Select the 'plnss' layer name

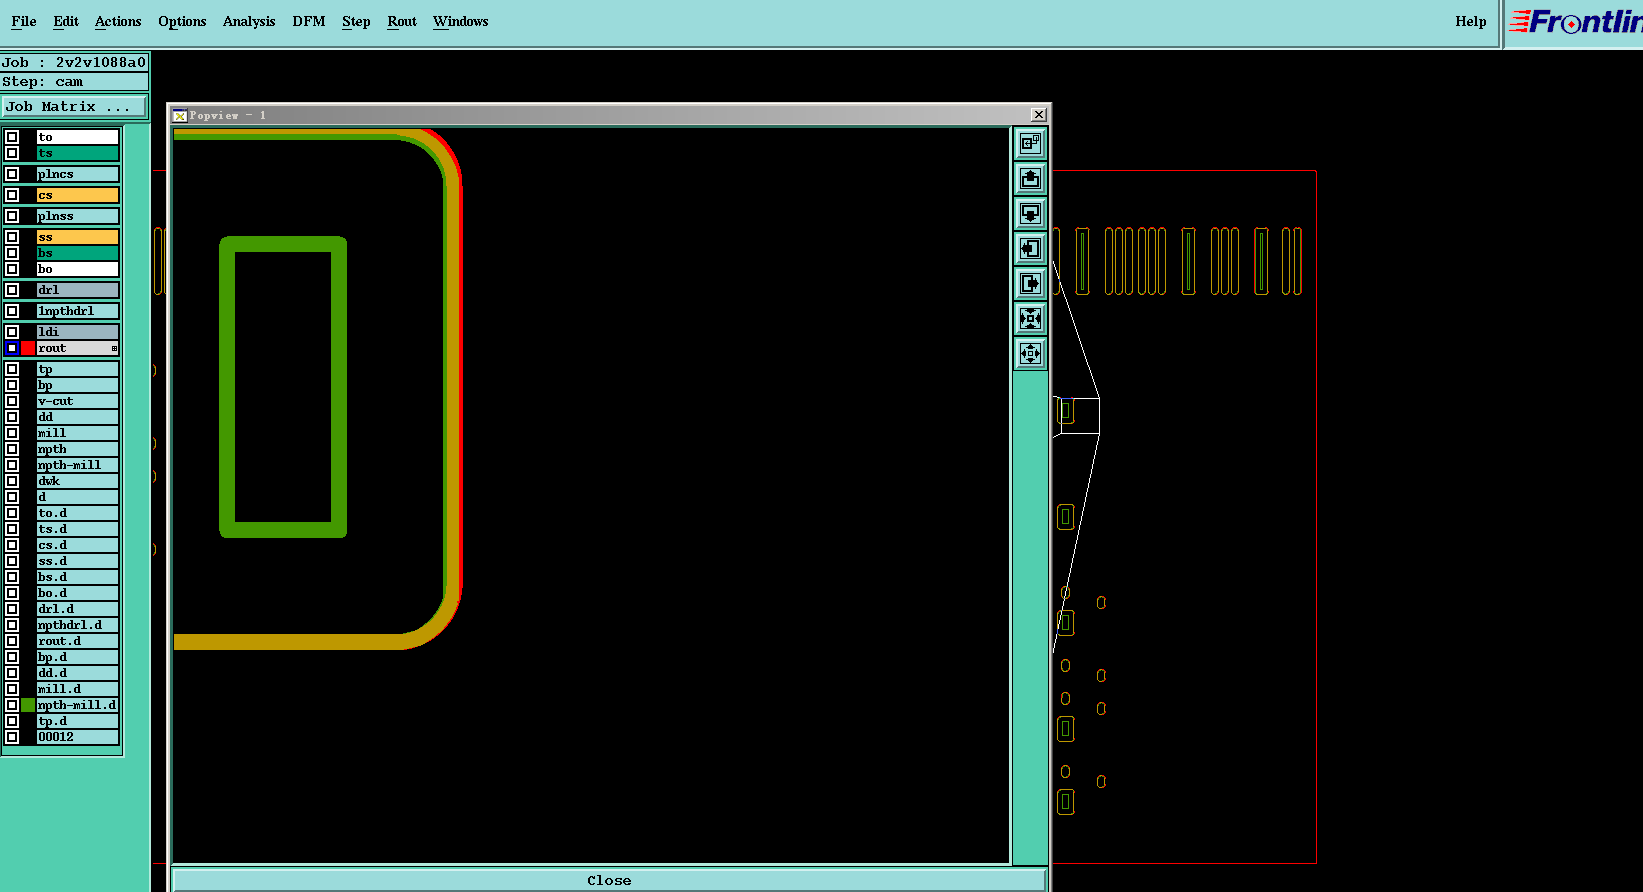(x=78, y=216)
